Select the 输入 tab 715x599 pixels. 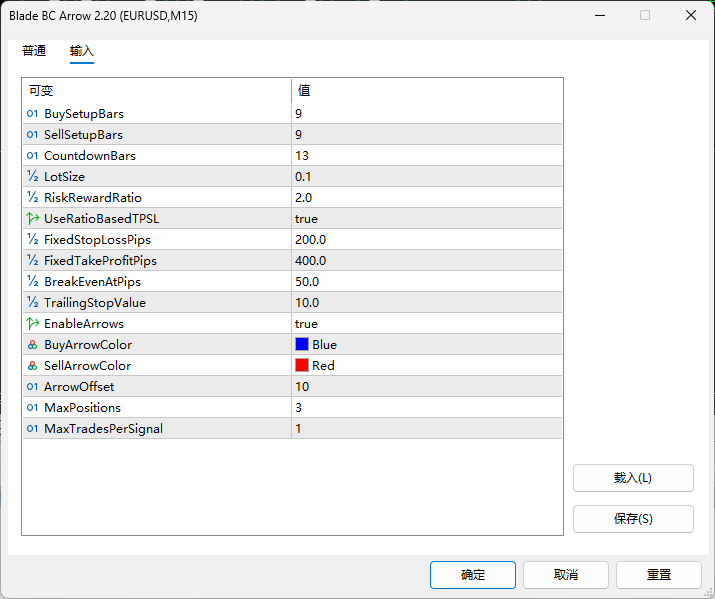pyautogui.click(x=82, y=51)
